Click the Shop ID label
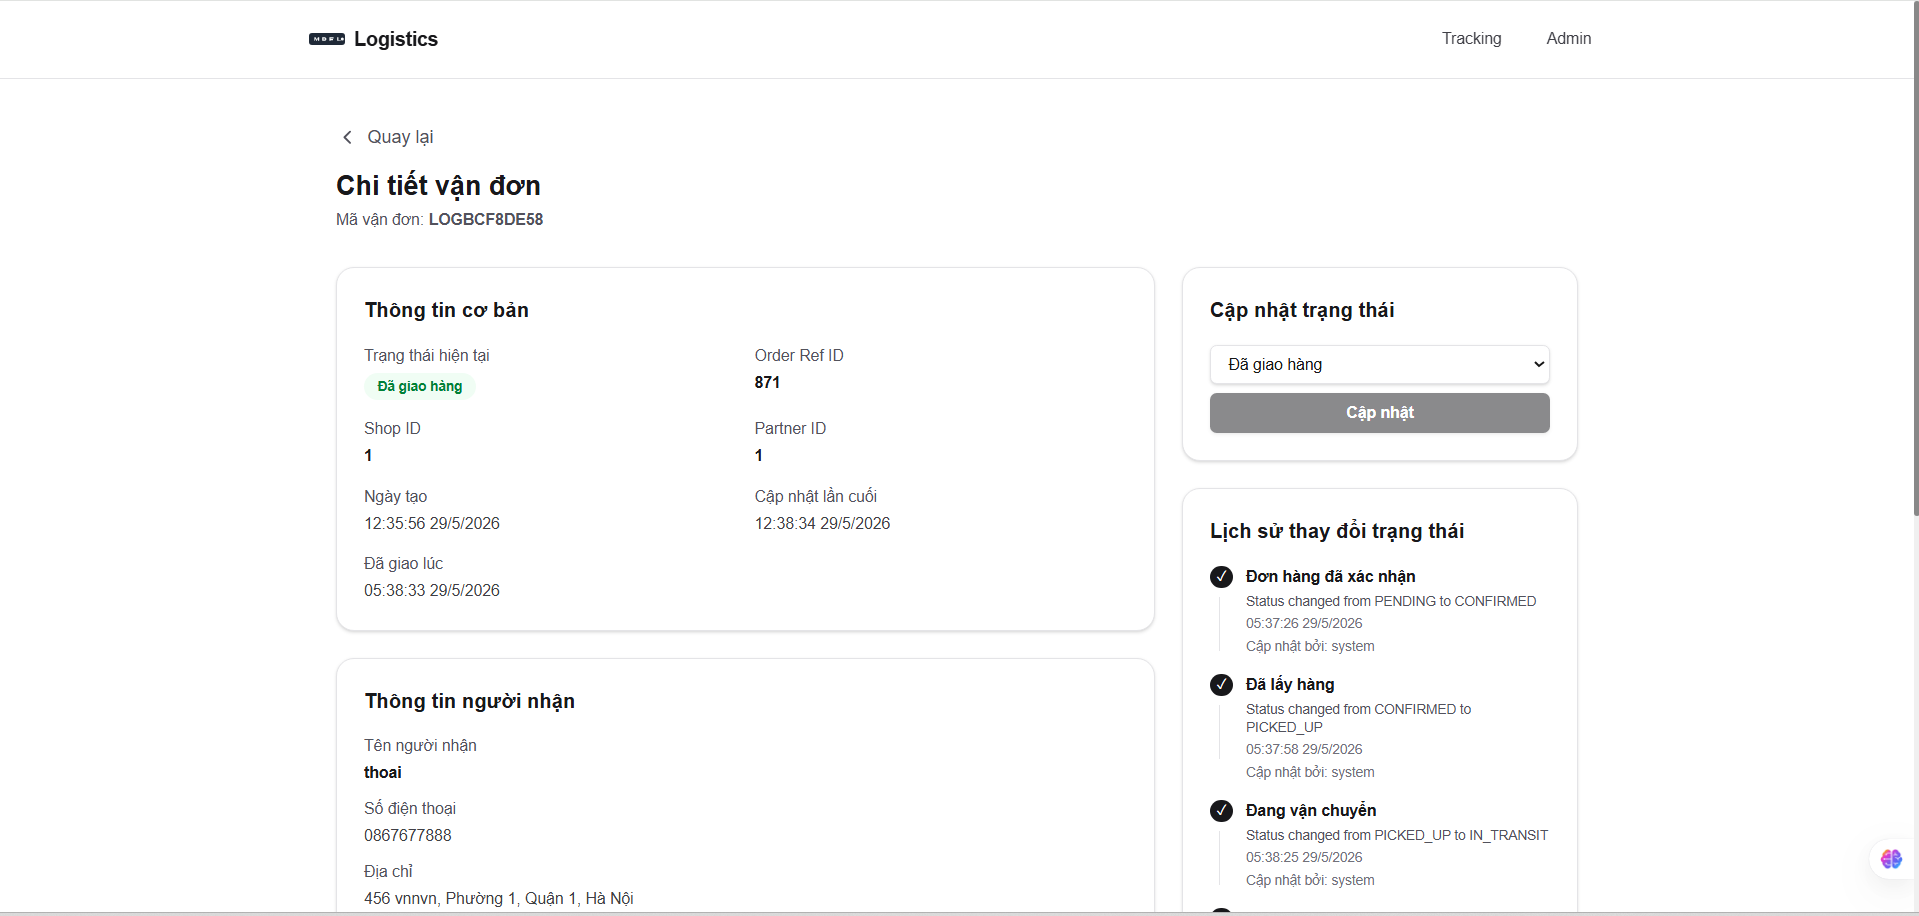1919x916 pixels. [392, 428]
